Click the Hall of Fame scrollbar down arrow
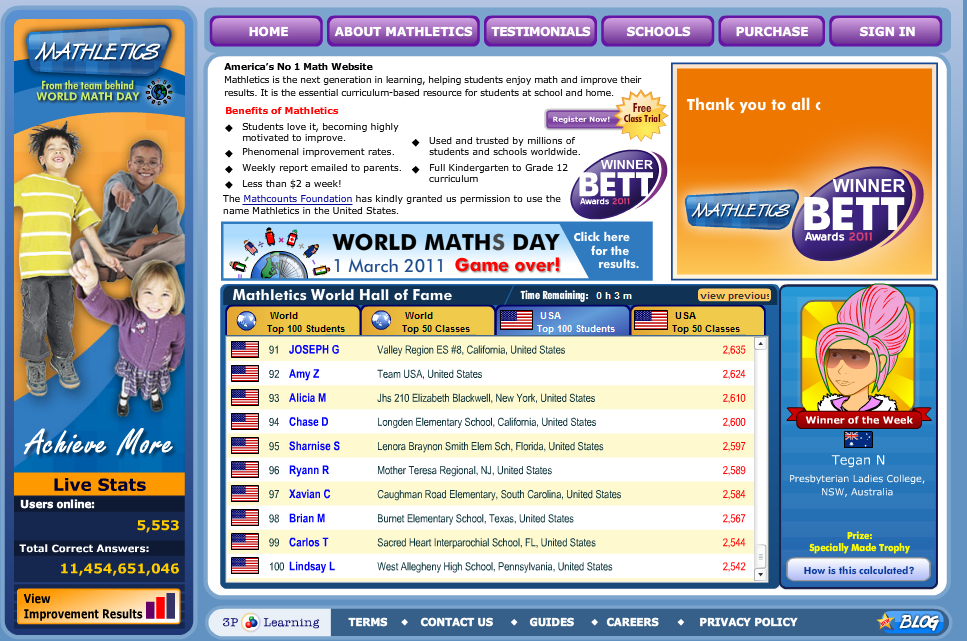 click(760, 574)
